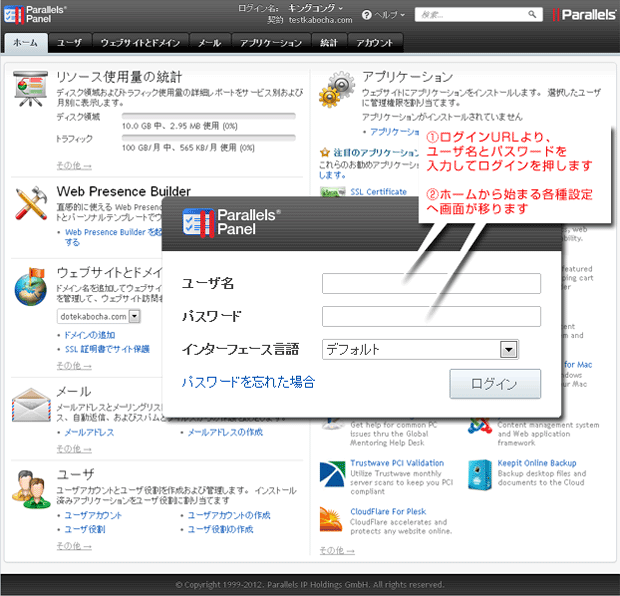Click the CloudFlare For Plesk icon
The image size is (620, 596).
pyautogui.click(x=331, y=519)
